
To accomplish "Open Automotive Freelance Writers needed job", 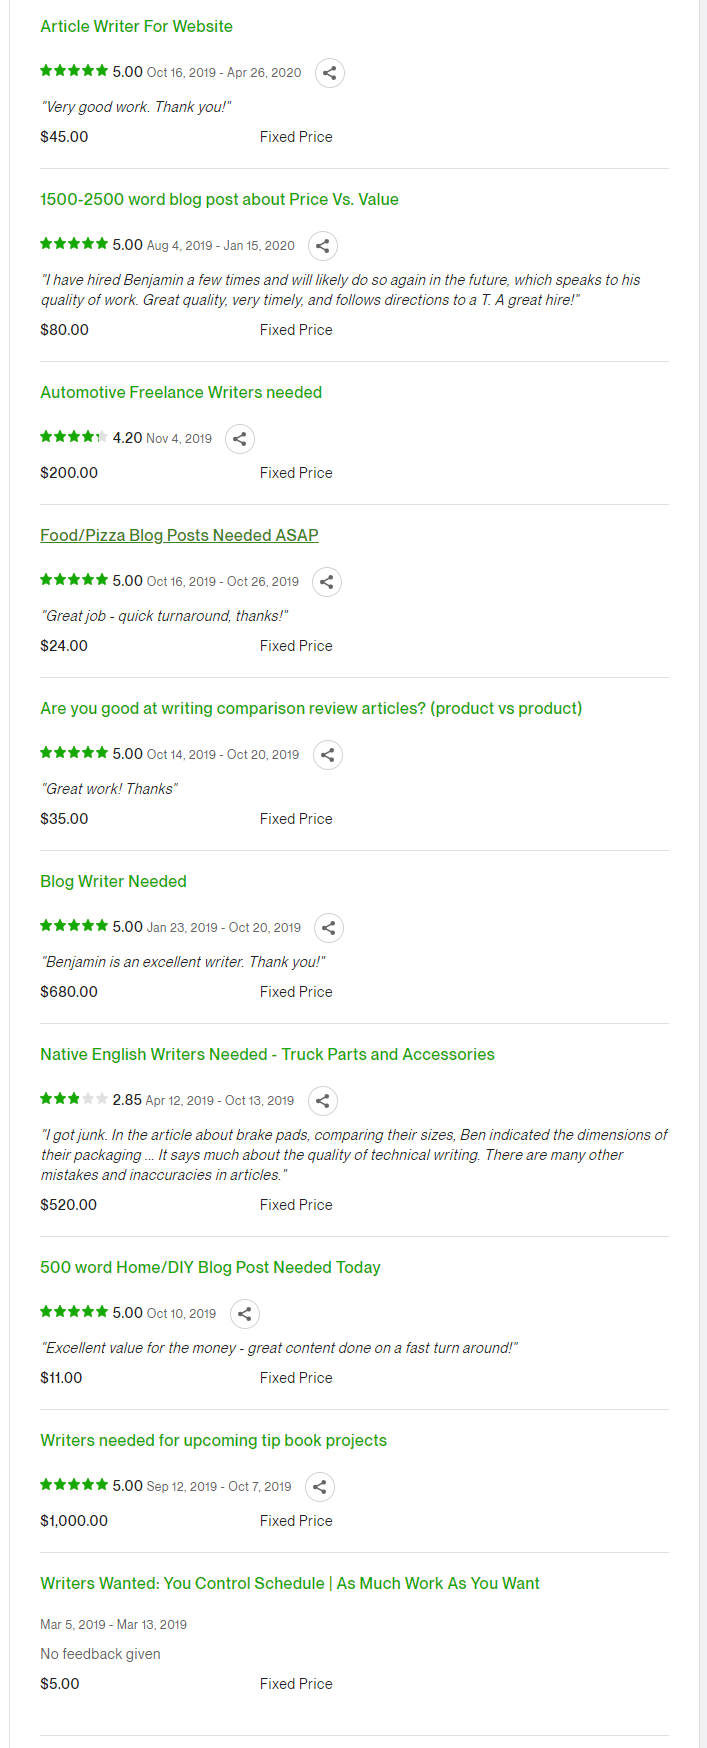I will 181,393.
